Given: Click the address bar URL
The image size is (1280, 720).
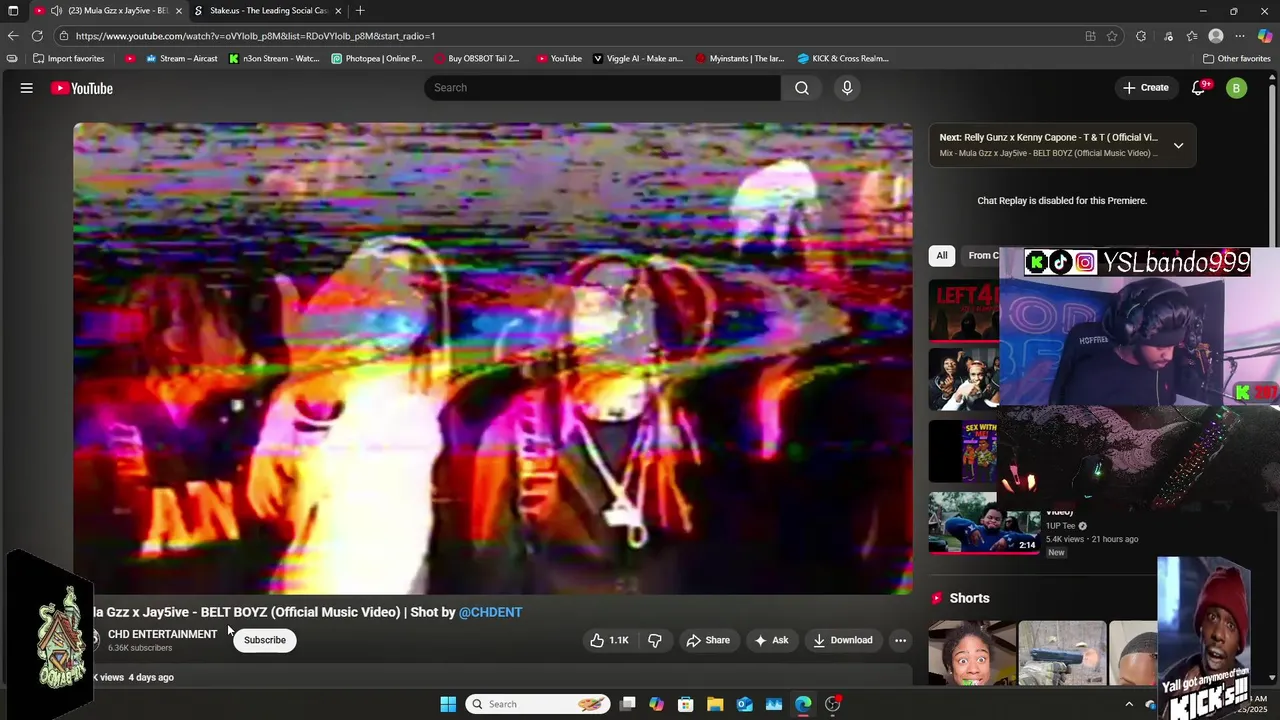Looking at the screenshot, I should point(255,36).
